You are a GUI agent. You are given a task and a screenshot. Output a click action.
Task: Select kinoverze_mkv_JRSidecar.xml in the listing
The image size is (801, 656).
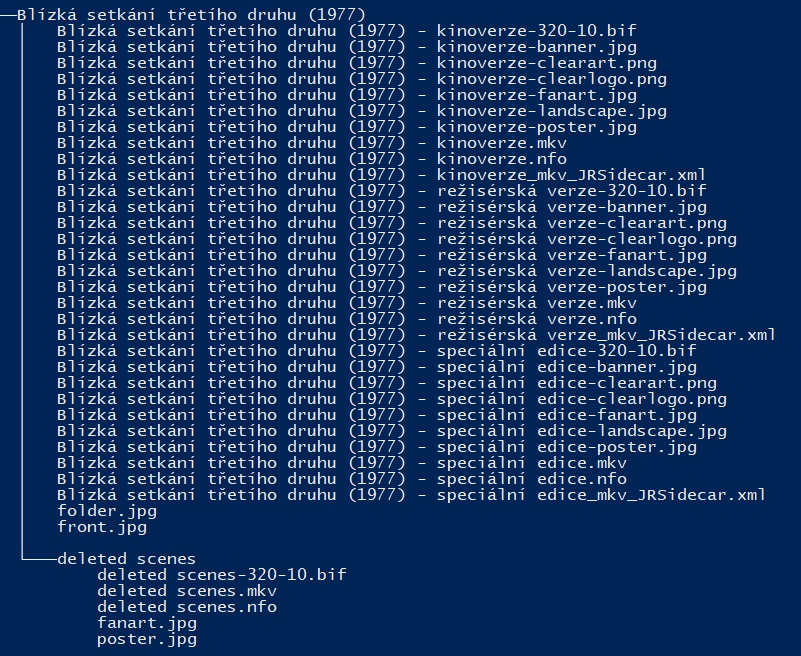pyautogui.click(x=371, y=175)
